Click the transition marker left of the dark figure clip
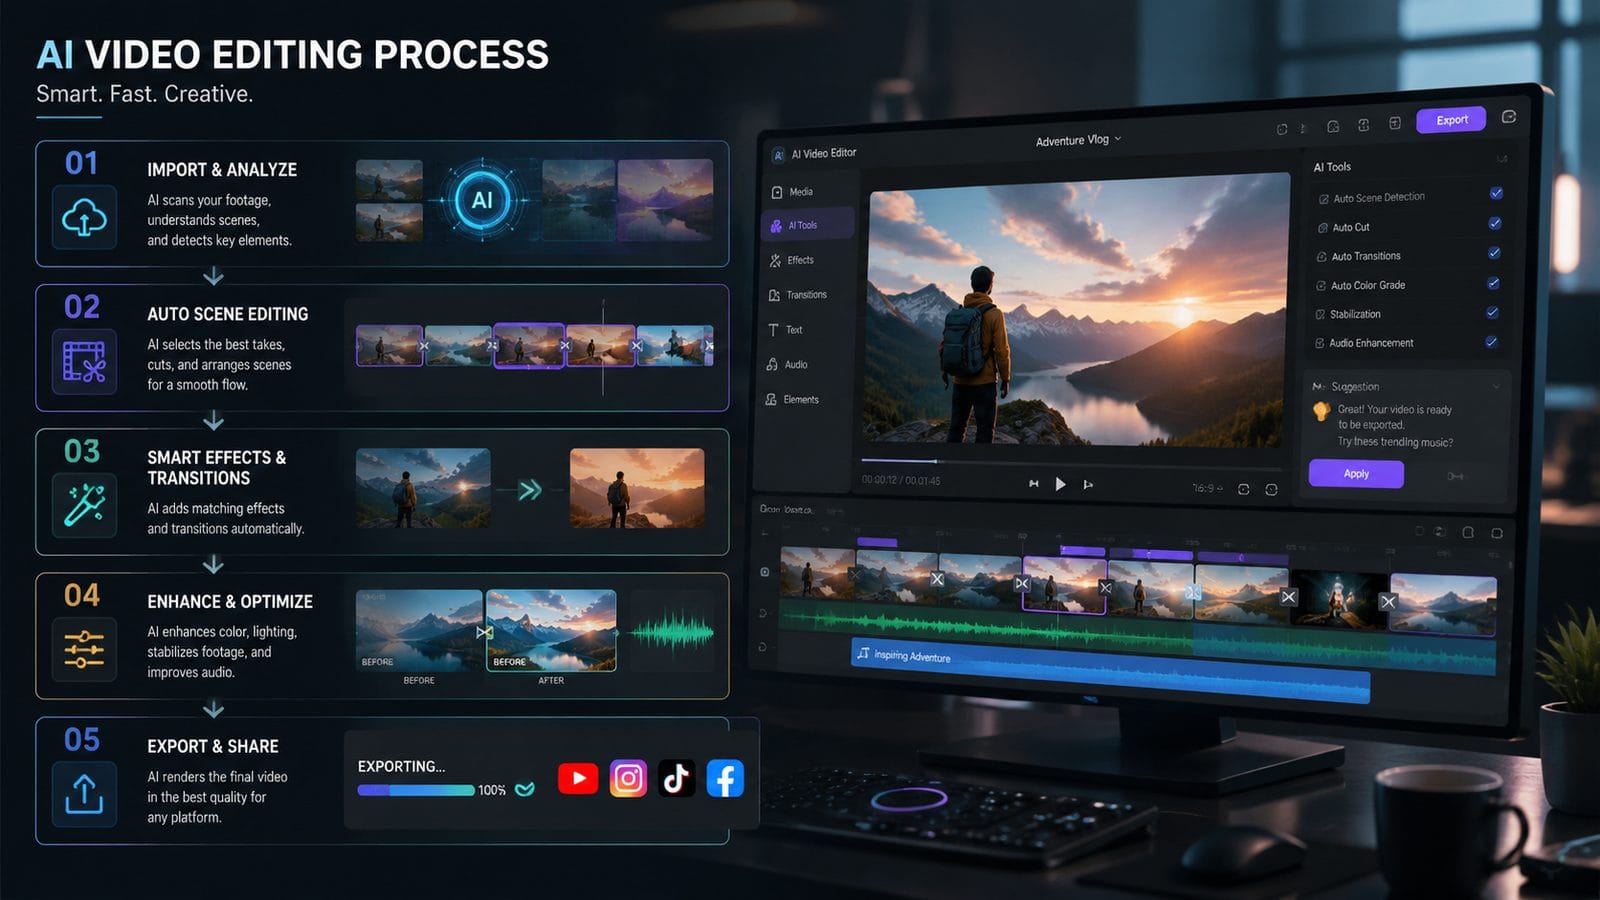Image resolution: width=1600 pixels, height=900 pixels. coord(1289,597)
